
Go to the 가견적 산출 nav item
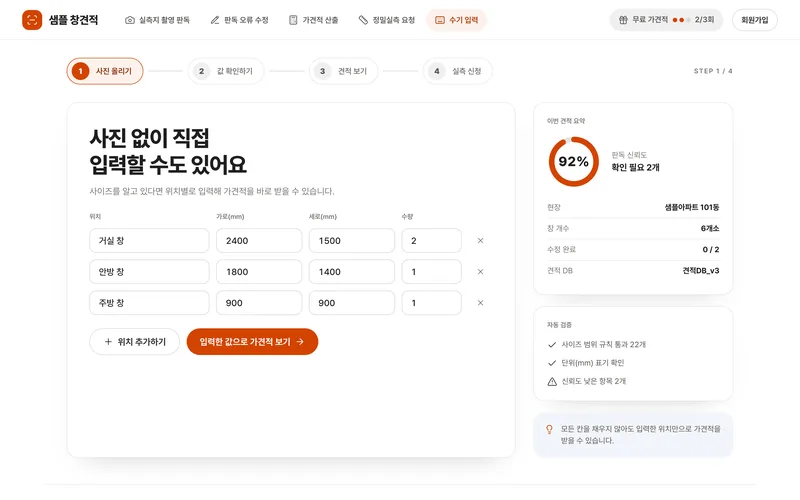[x=314, y=20]
